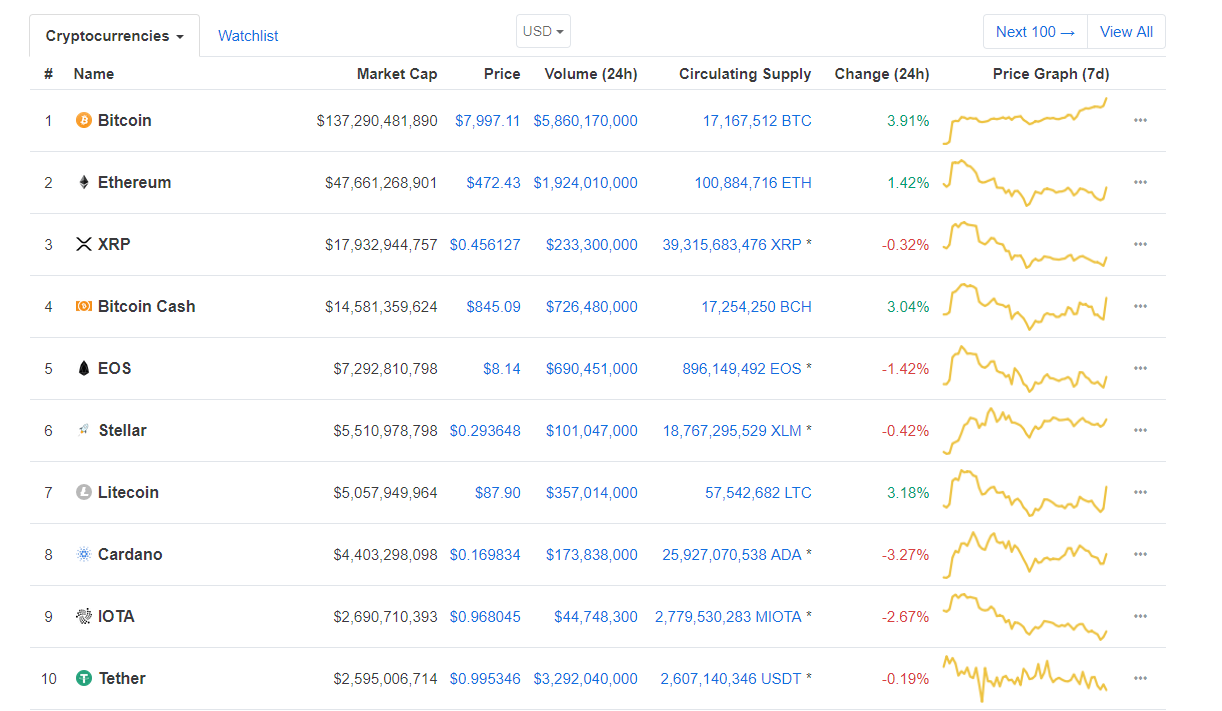
Task: Click Bitcoin Cash price $845.09
Action: click(x=494, y=307)
